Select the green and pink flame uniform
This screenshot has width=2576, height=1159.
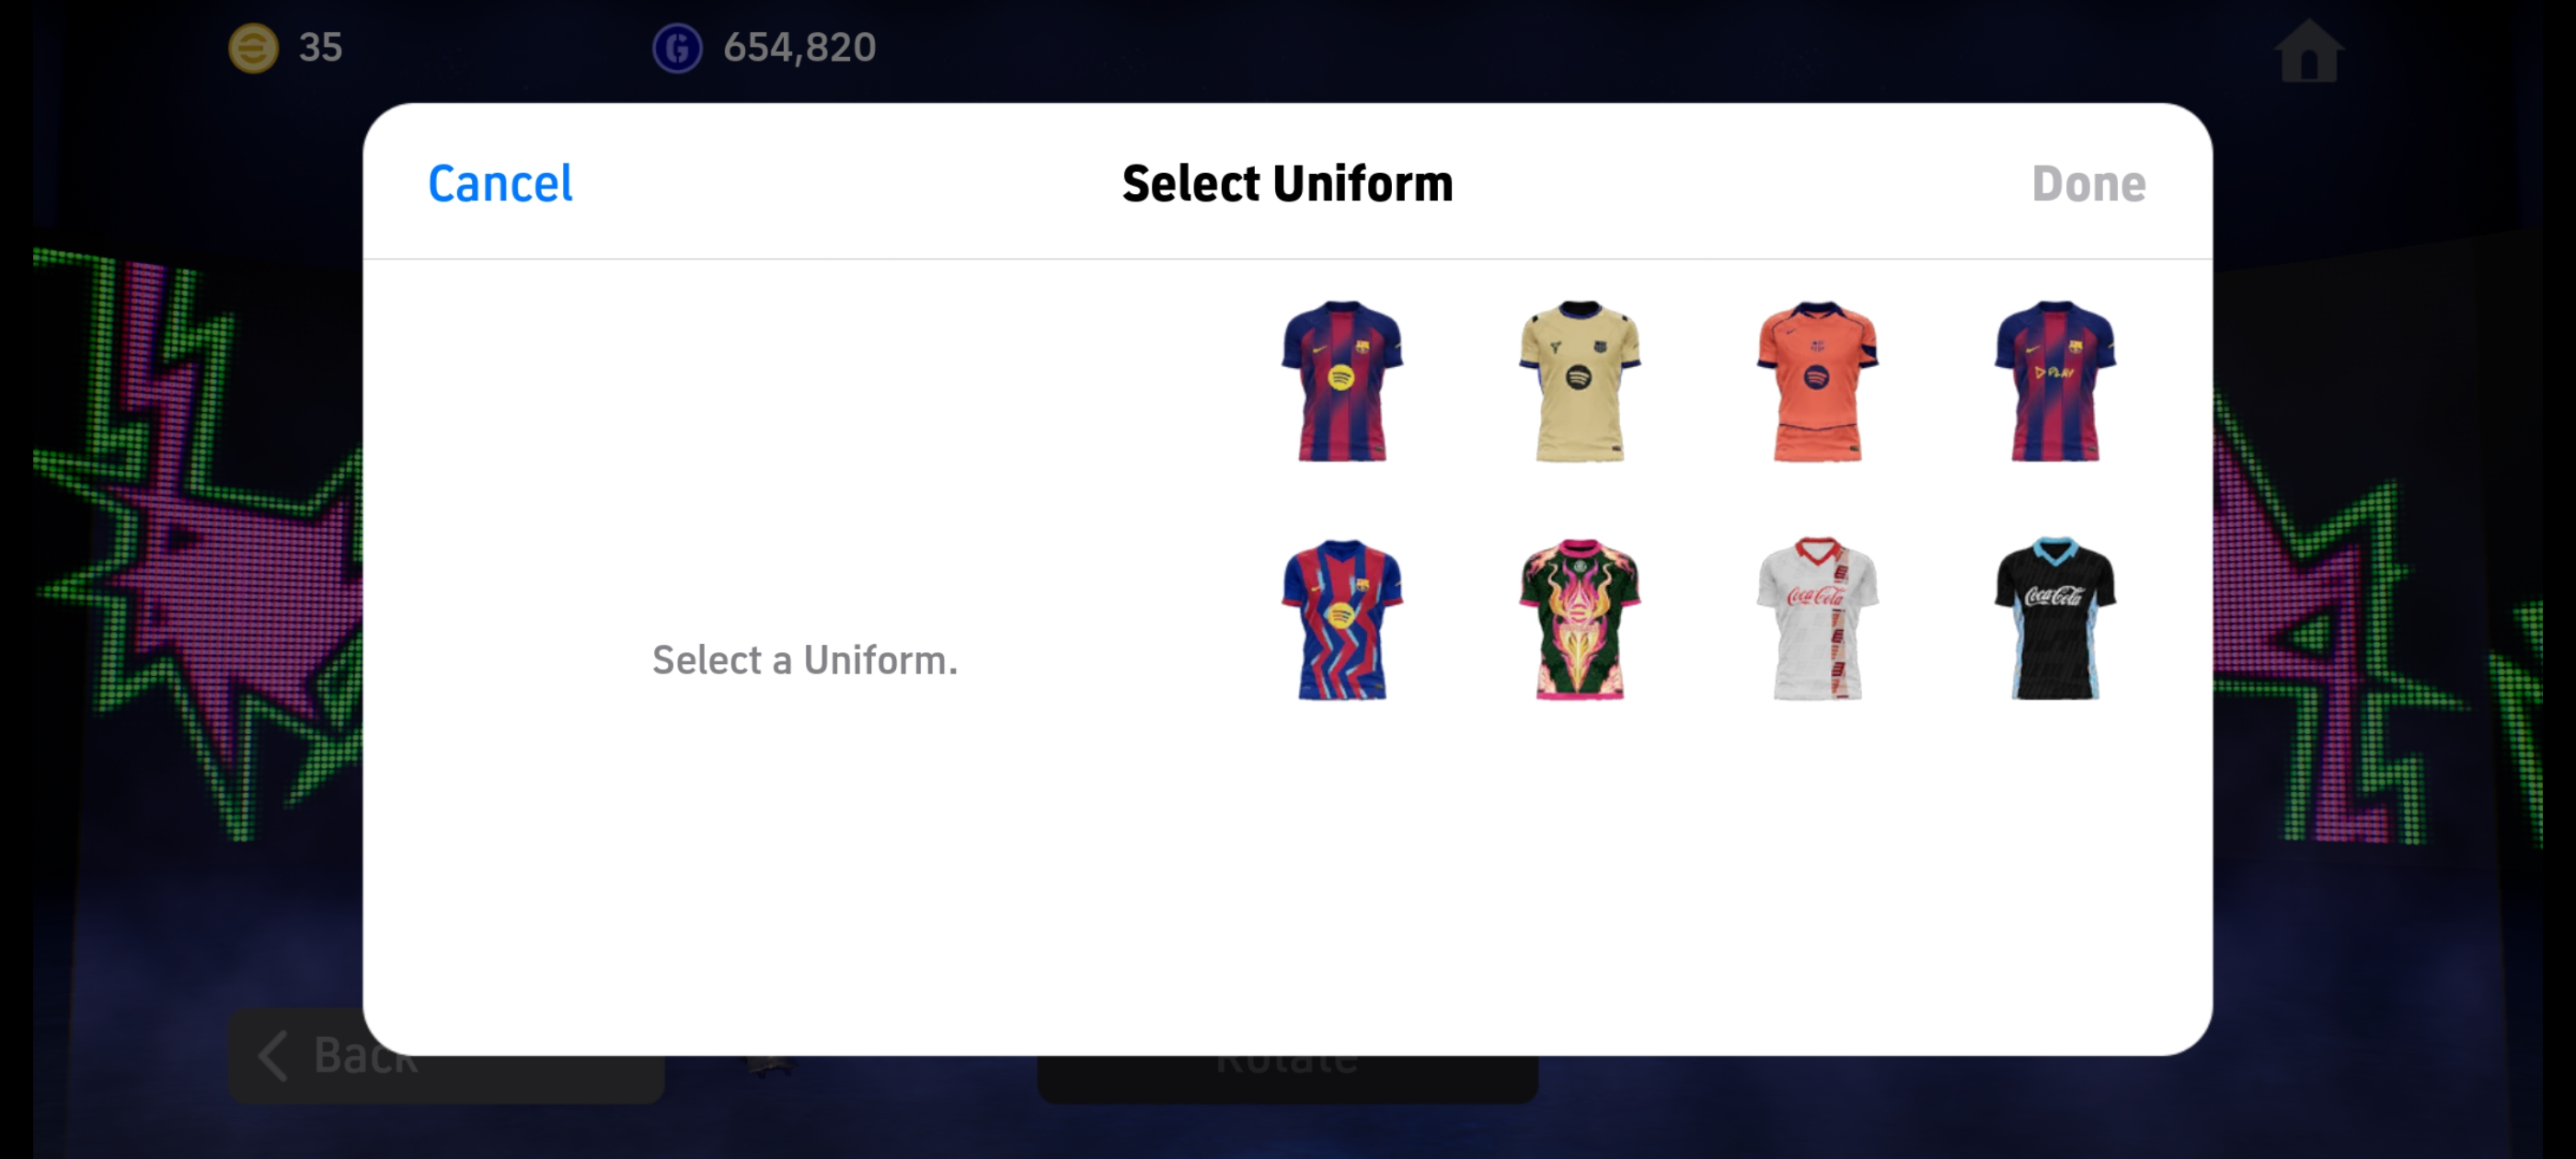pos(1579,619)
